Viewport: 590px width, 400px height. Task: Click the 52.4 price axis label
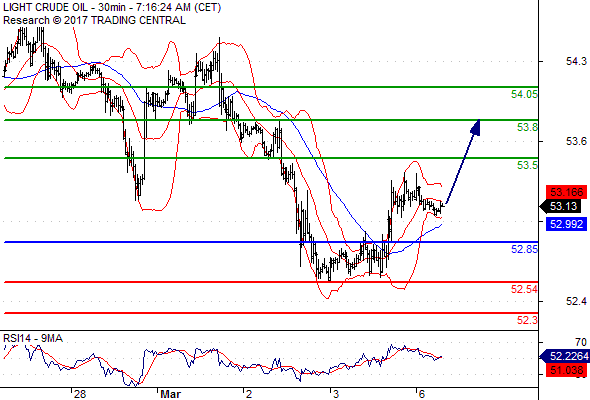[x=576, y=301]
